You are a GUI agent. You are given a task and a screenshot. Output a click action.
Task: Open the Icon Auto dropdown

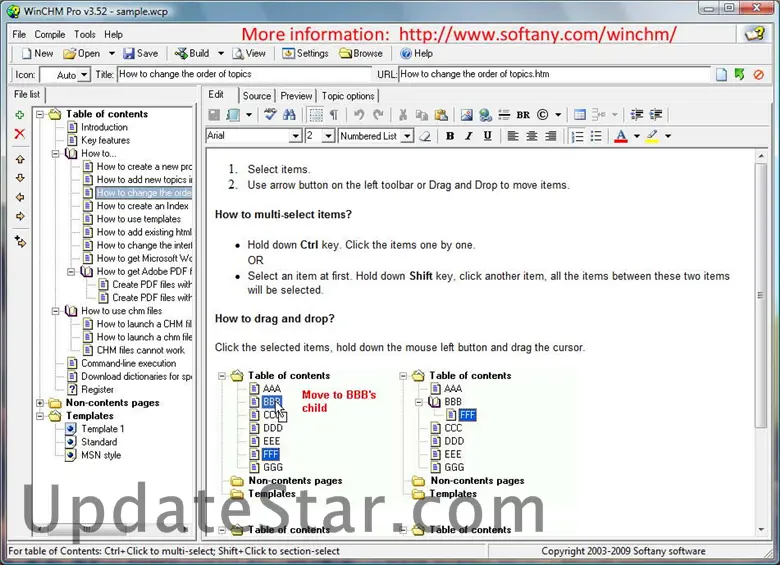point(84,75)
